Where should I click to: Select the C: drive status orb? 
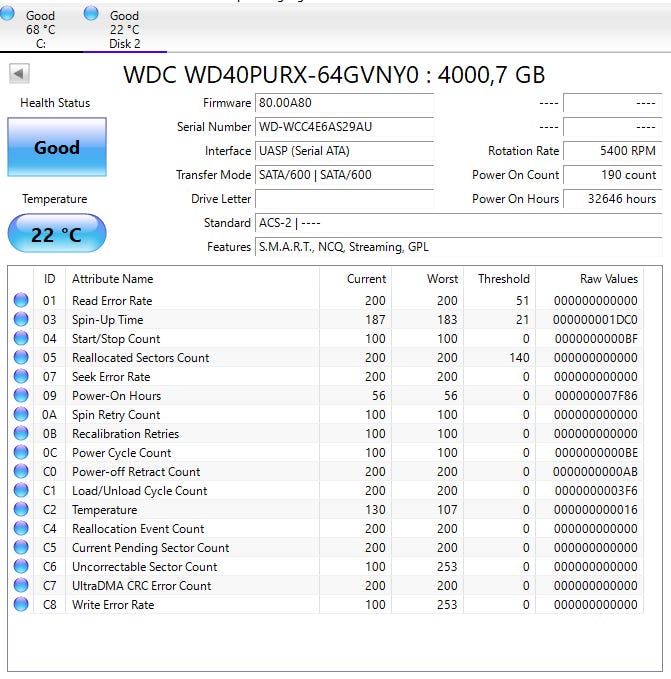[x=9, y=14]
